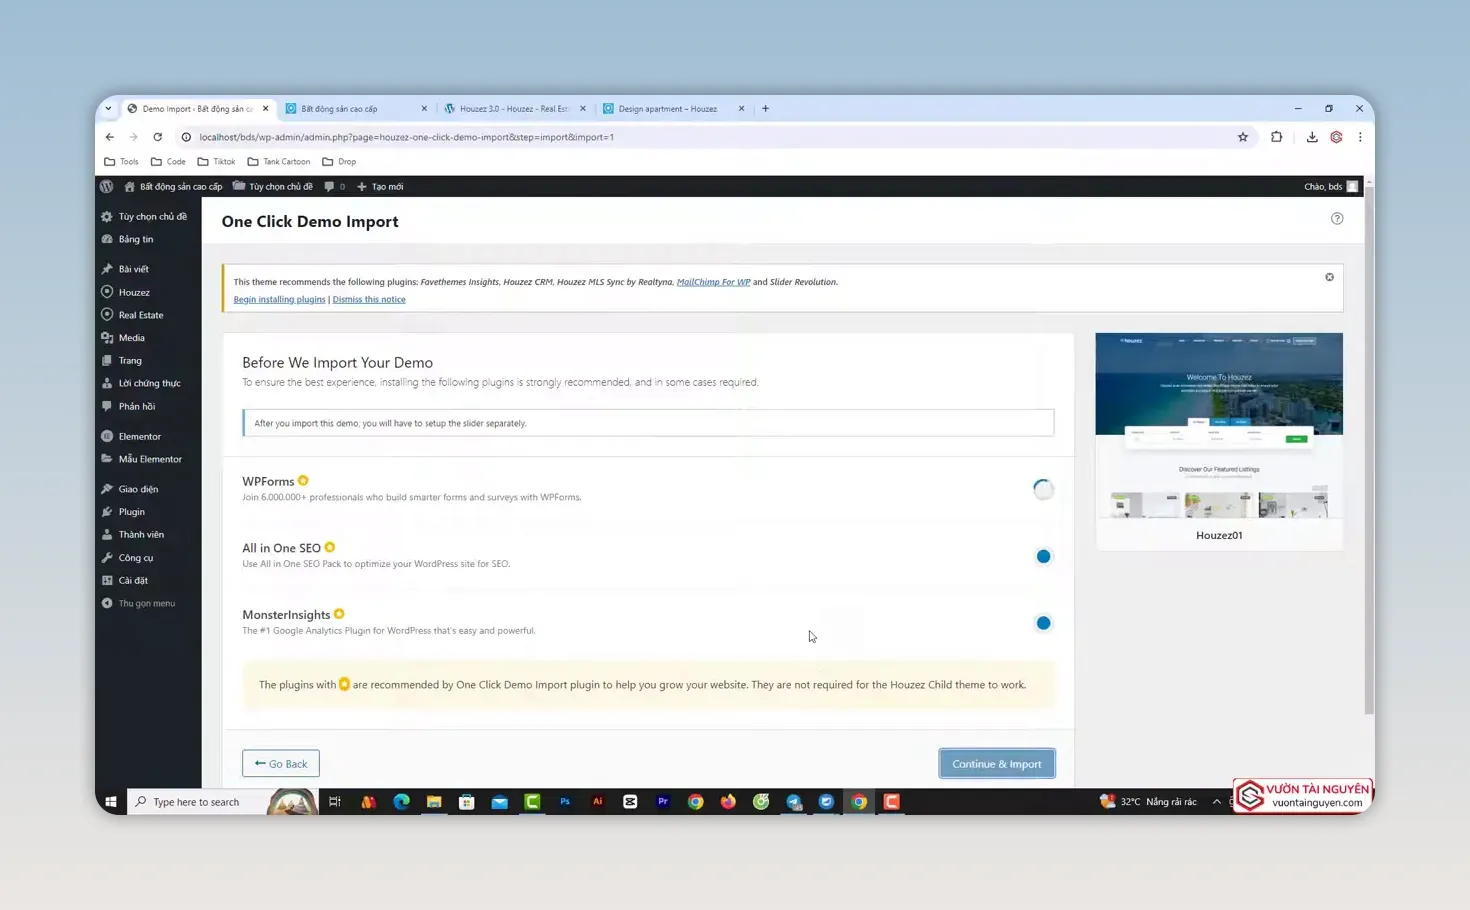Open File Explorer from taskbar
The image size is (1470, 910).
(x=434, y=802)
